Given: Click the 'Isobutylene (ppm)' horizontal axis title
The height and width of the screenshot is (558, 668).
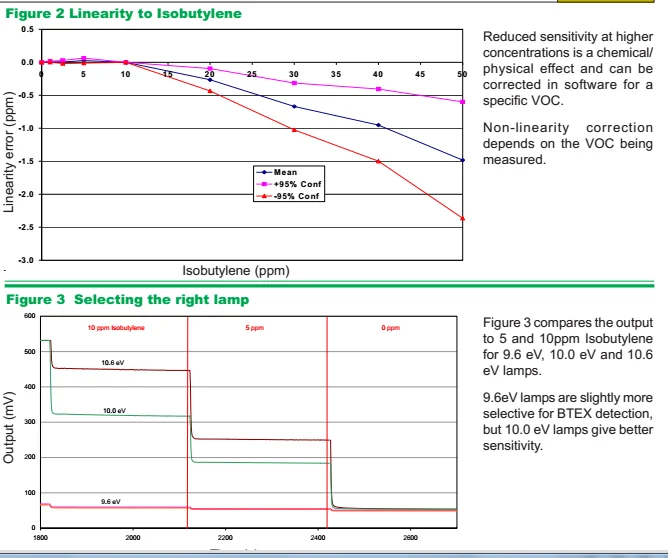Looking at the screenshot, I should click(x=236, y=271).
